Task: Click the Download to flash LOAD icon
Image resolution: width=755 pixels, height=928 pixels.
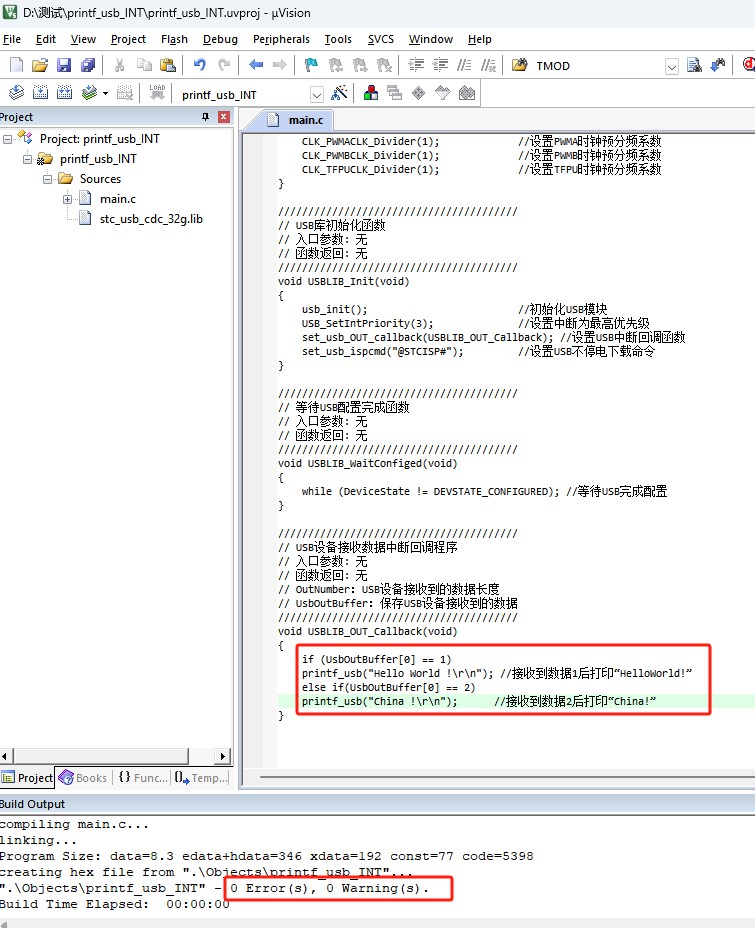Action: (x=157, y=93)
